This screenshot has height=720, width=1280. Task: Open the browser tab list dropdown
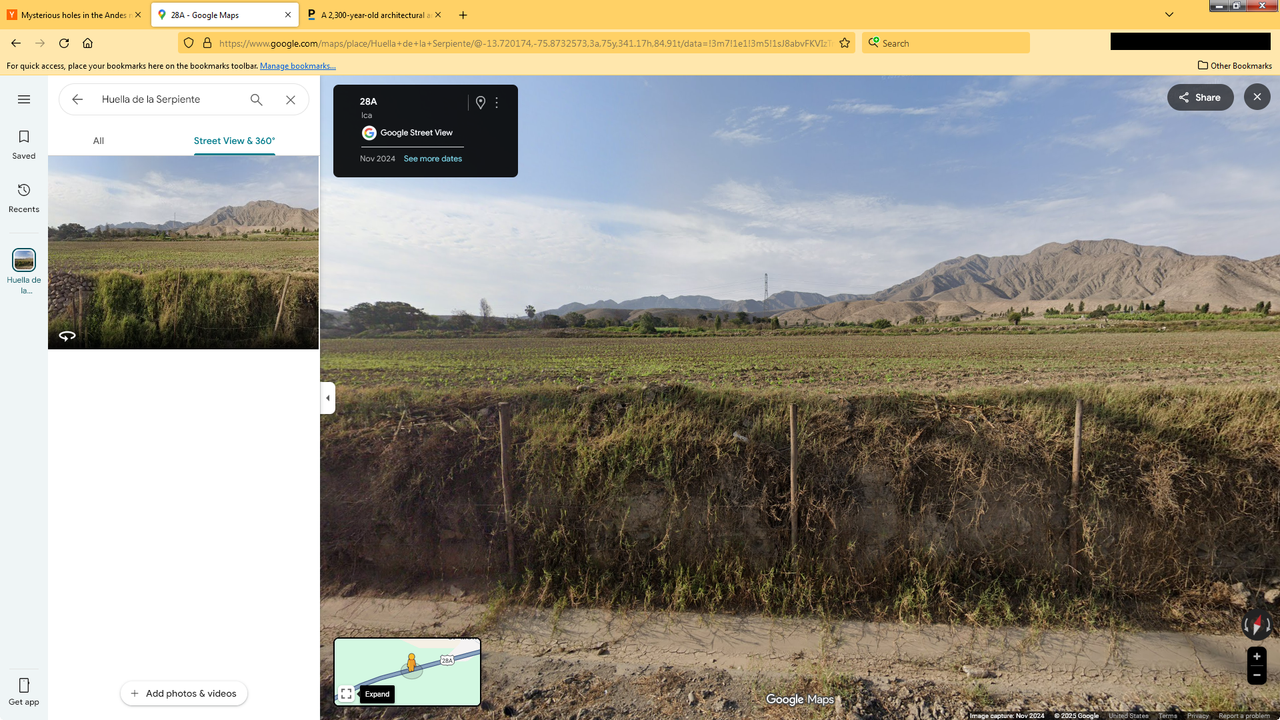(x=1168, y=15)
